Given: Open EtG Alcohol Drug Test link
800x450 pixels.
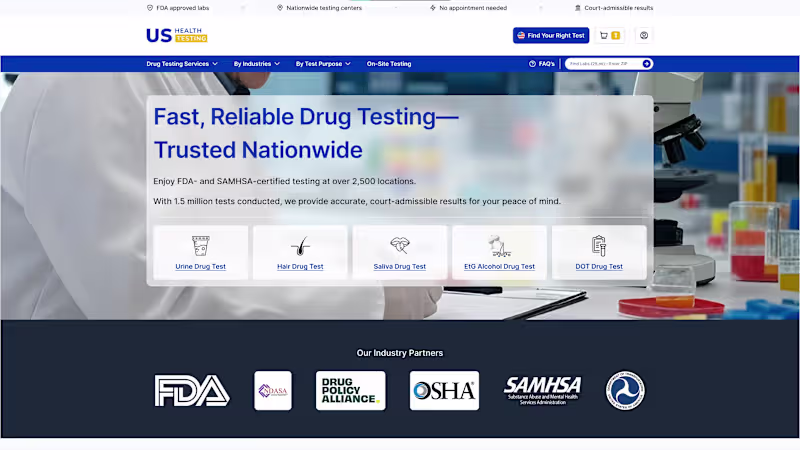Looking at the screenshot, I should pos(499,266).
